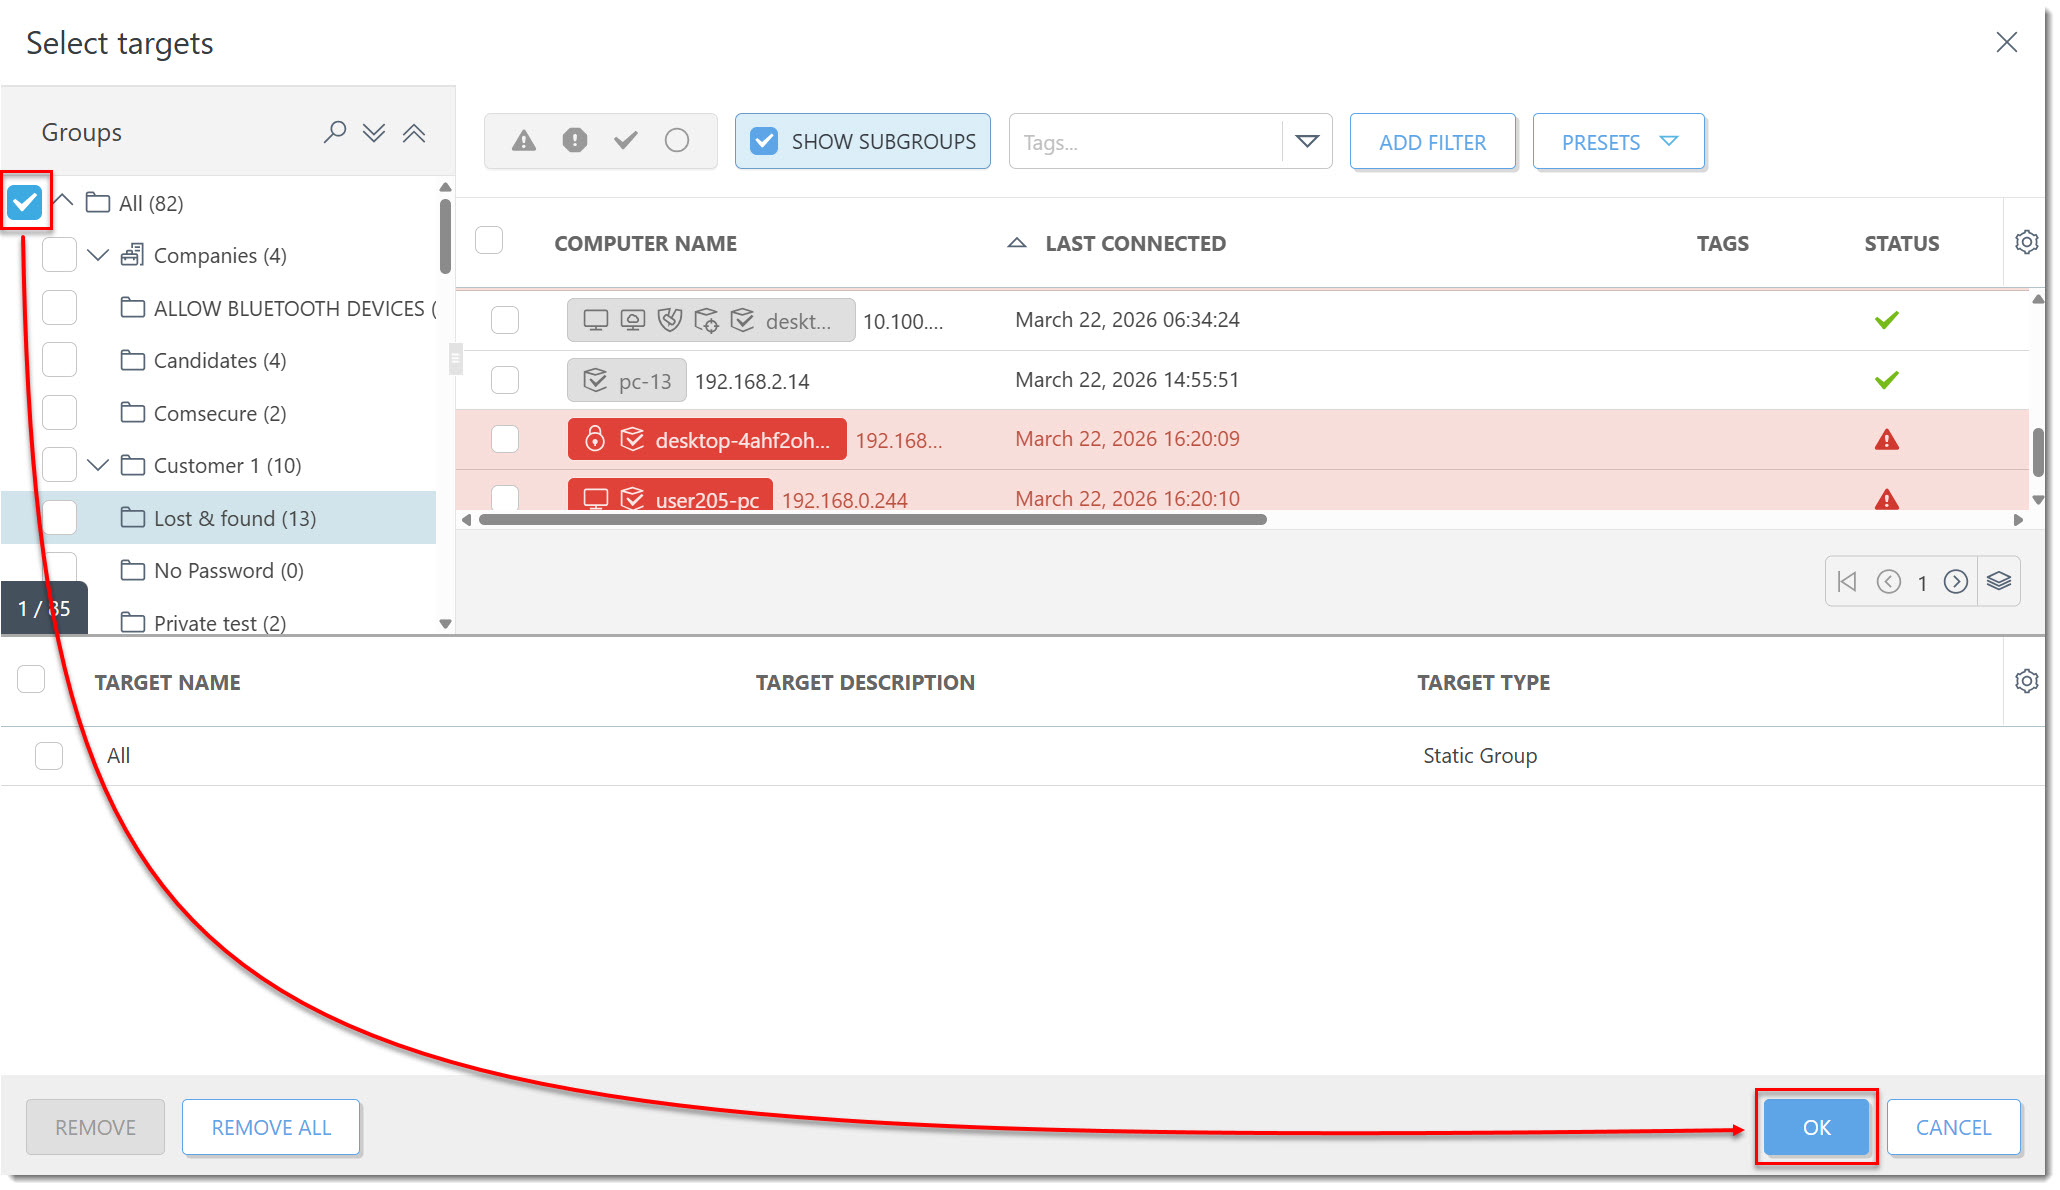Filter by unmanaged empty circle icon
2060x1190 pixels.
[677, 141]
